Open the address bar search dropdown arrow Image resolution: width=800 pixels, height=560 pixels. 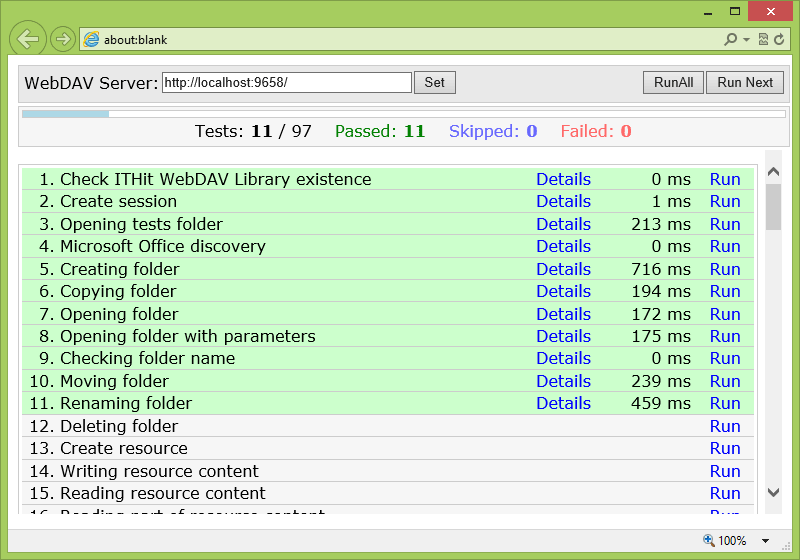coord(746,39)
